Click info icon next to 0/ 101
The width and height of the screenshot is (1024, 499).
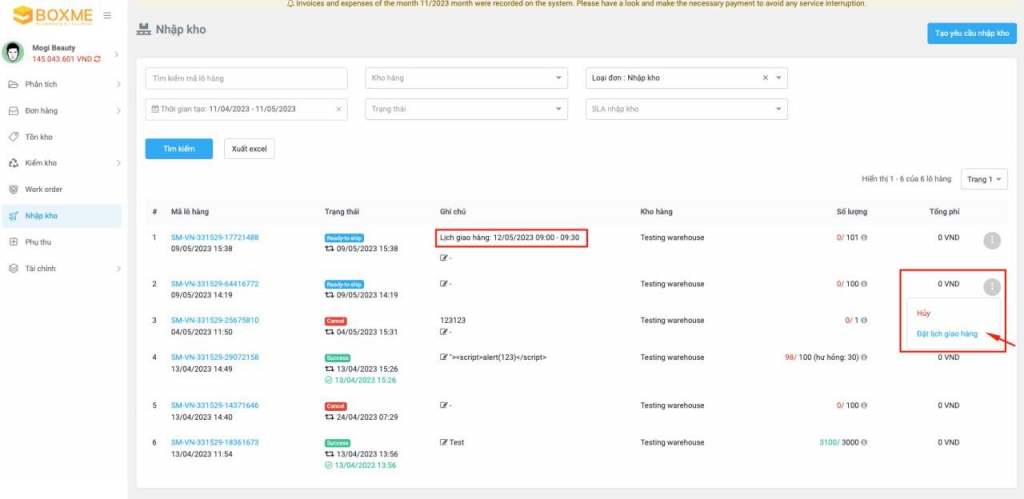coord(864,238)
